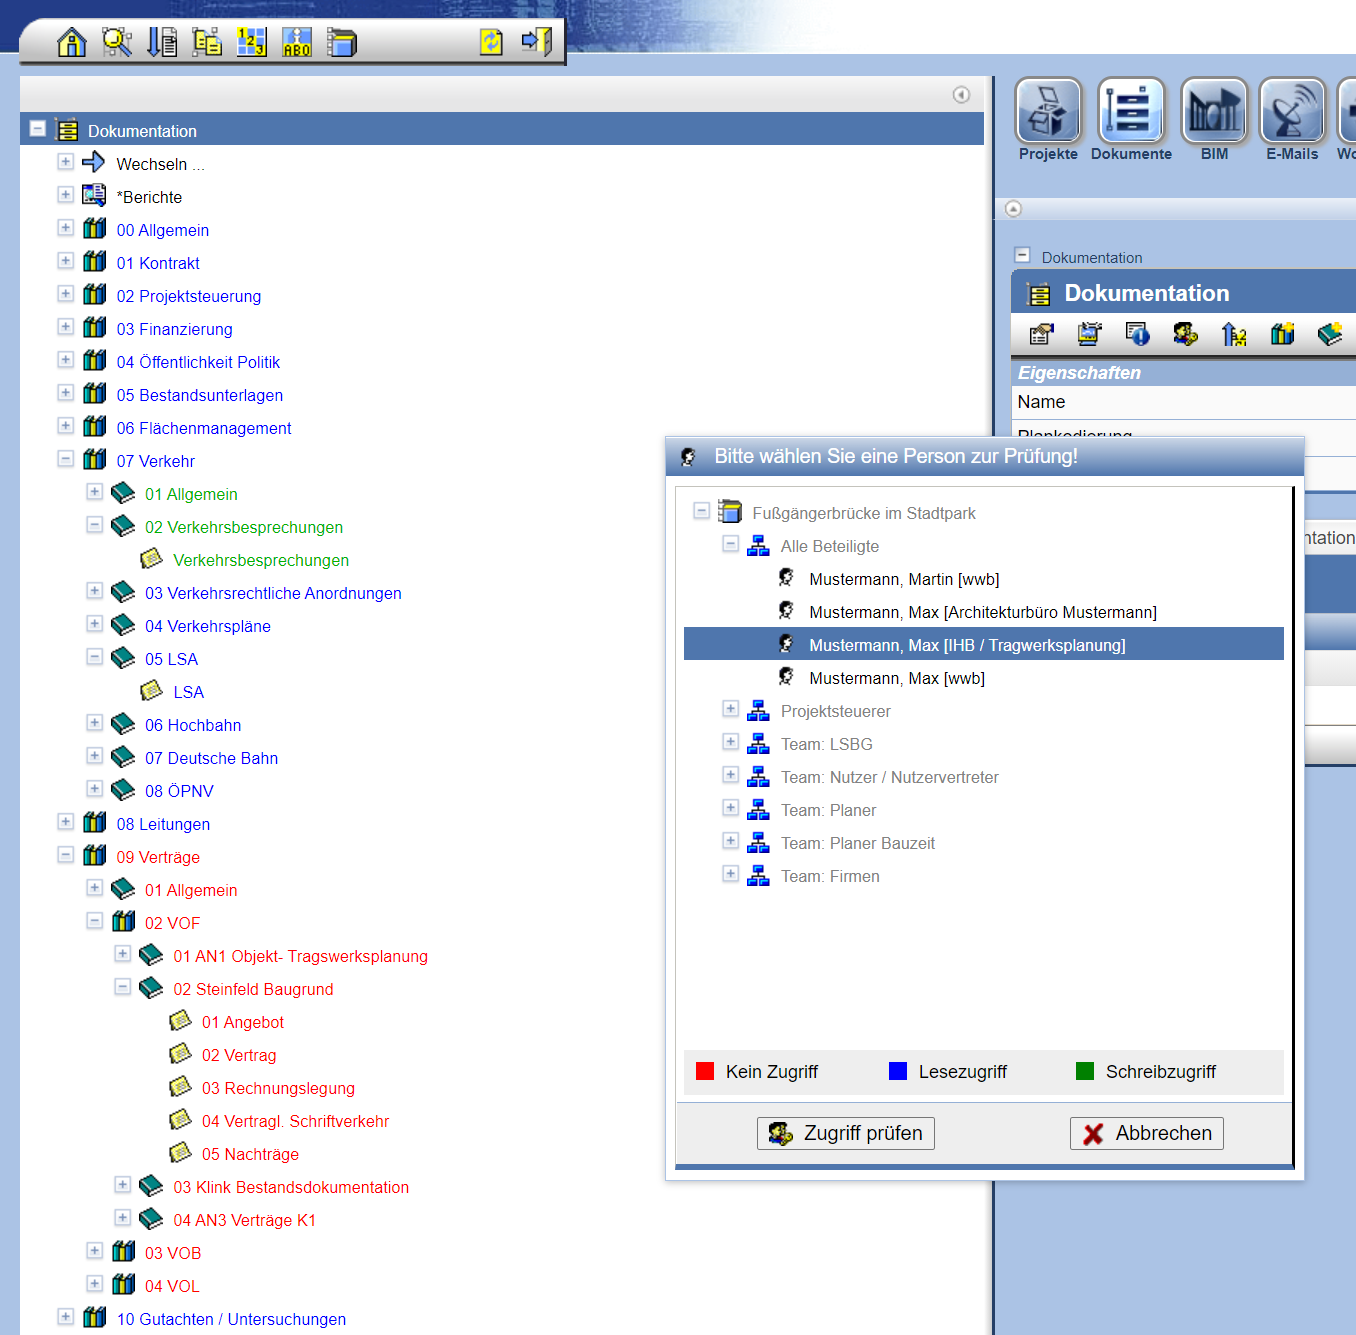Click the 123 numbered grid icon
Viewport: 1356px width, 1335px height.
pos(251,42)
